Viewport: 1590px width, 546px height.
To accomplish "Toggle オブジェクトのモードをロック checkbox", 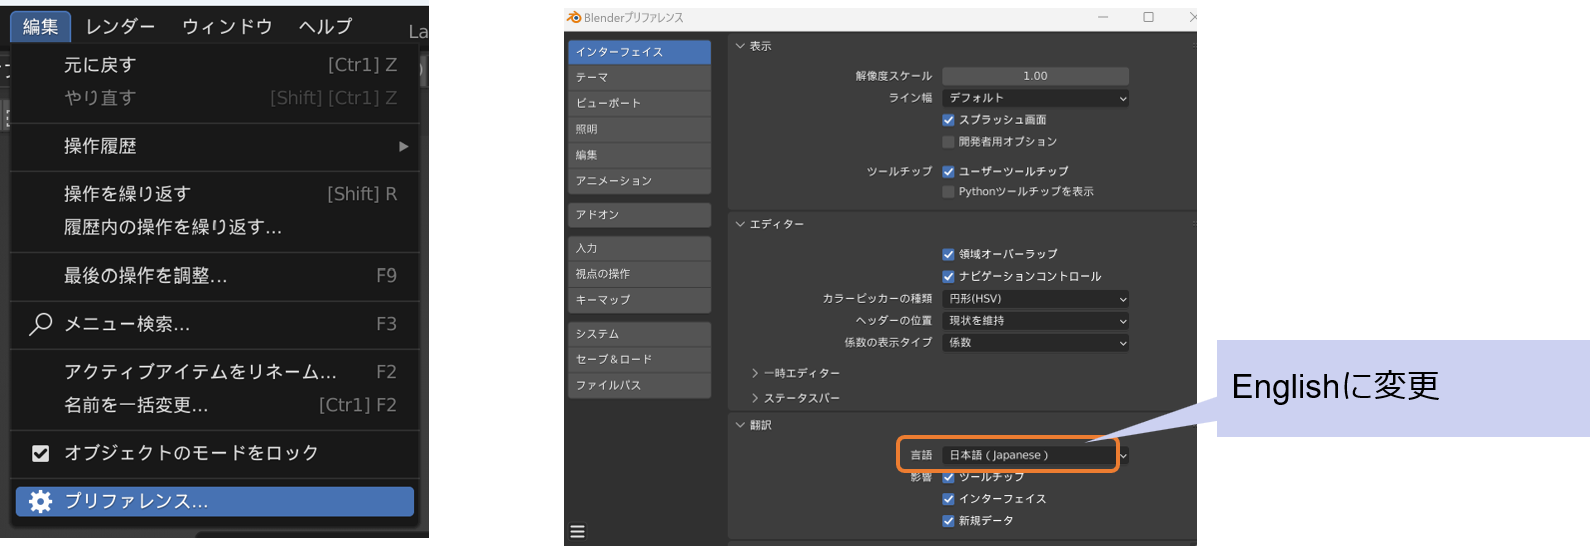I will tap(40, 453).
